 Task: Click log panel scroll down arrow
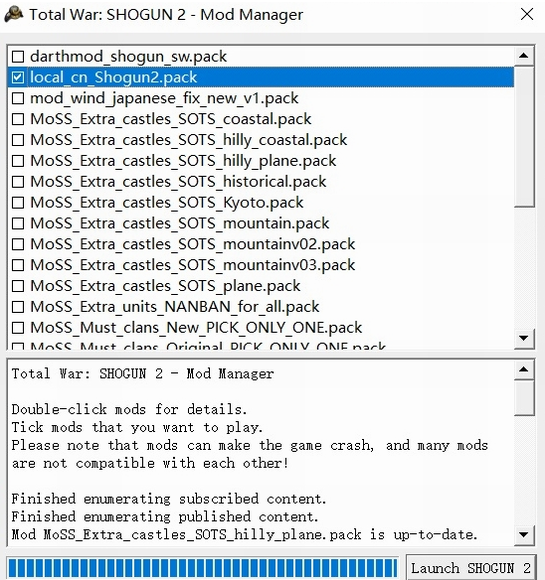point(524,535)
